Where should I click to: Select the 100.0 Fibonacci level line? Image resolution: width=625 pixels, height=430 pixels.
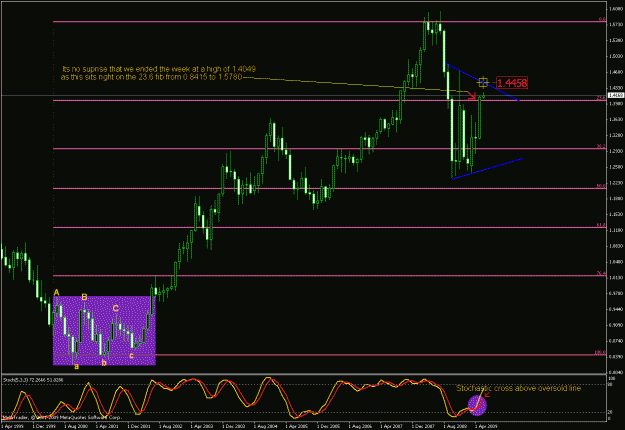coord(330,355)
